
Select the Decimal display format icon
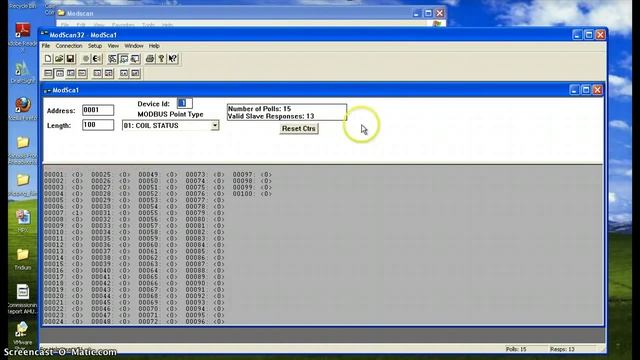(x=60, y=73)
